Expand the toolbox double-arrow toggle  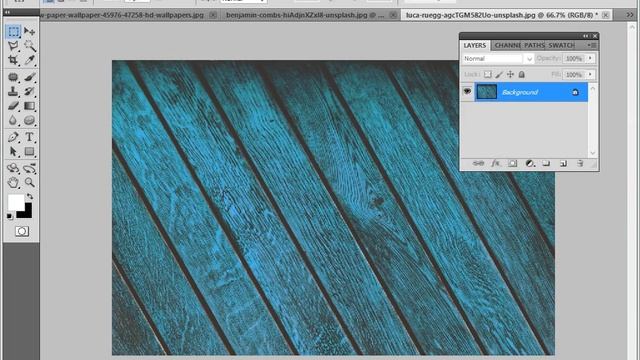pyautogui.click(x=7, y=12)
